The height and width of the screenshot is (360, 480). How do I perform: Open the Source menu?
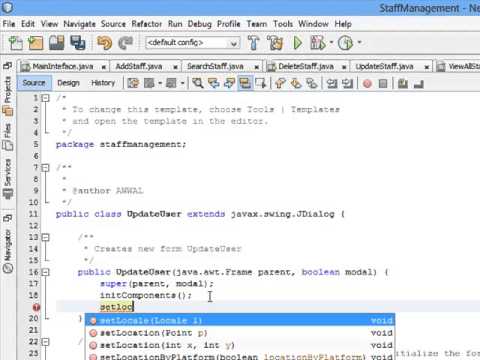(x=113, y=24)
